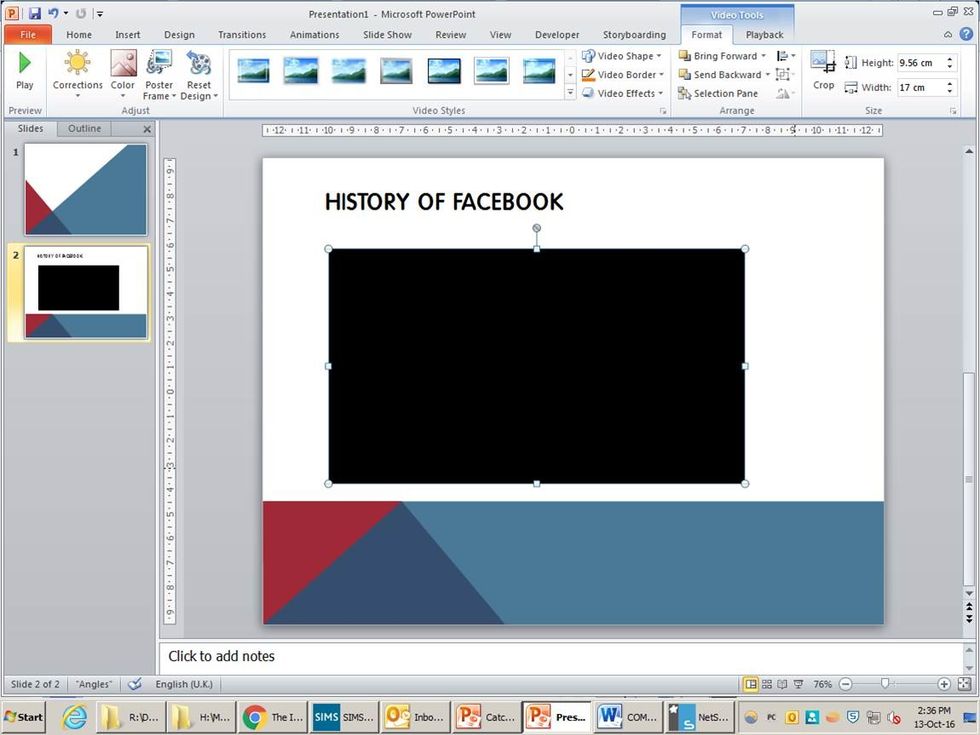Viewport: 980px width, 735px height.
Task: Switch to the Insert tab
Action: point(128,35)
